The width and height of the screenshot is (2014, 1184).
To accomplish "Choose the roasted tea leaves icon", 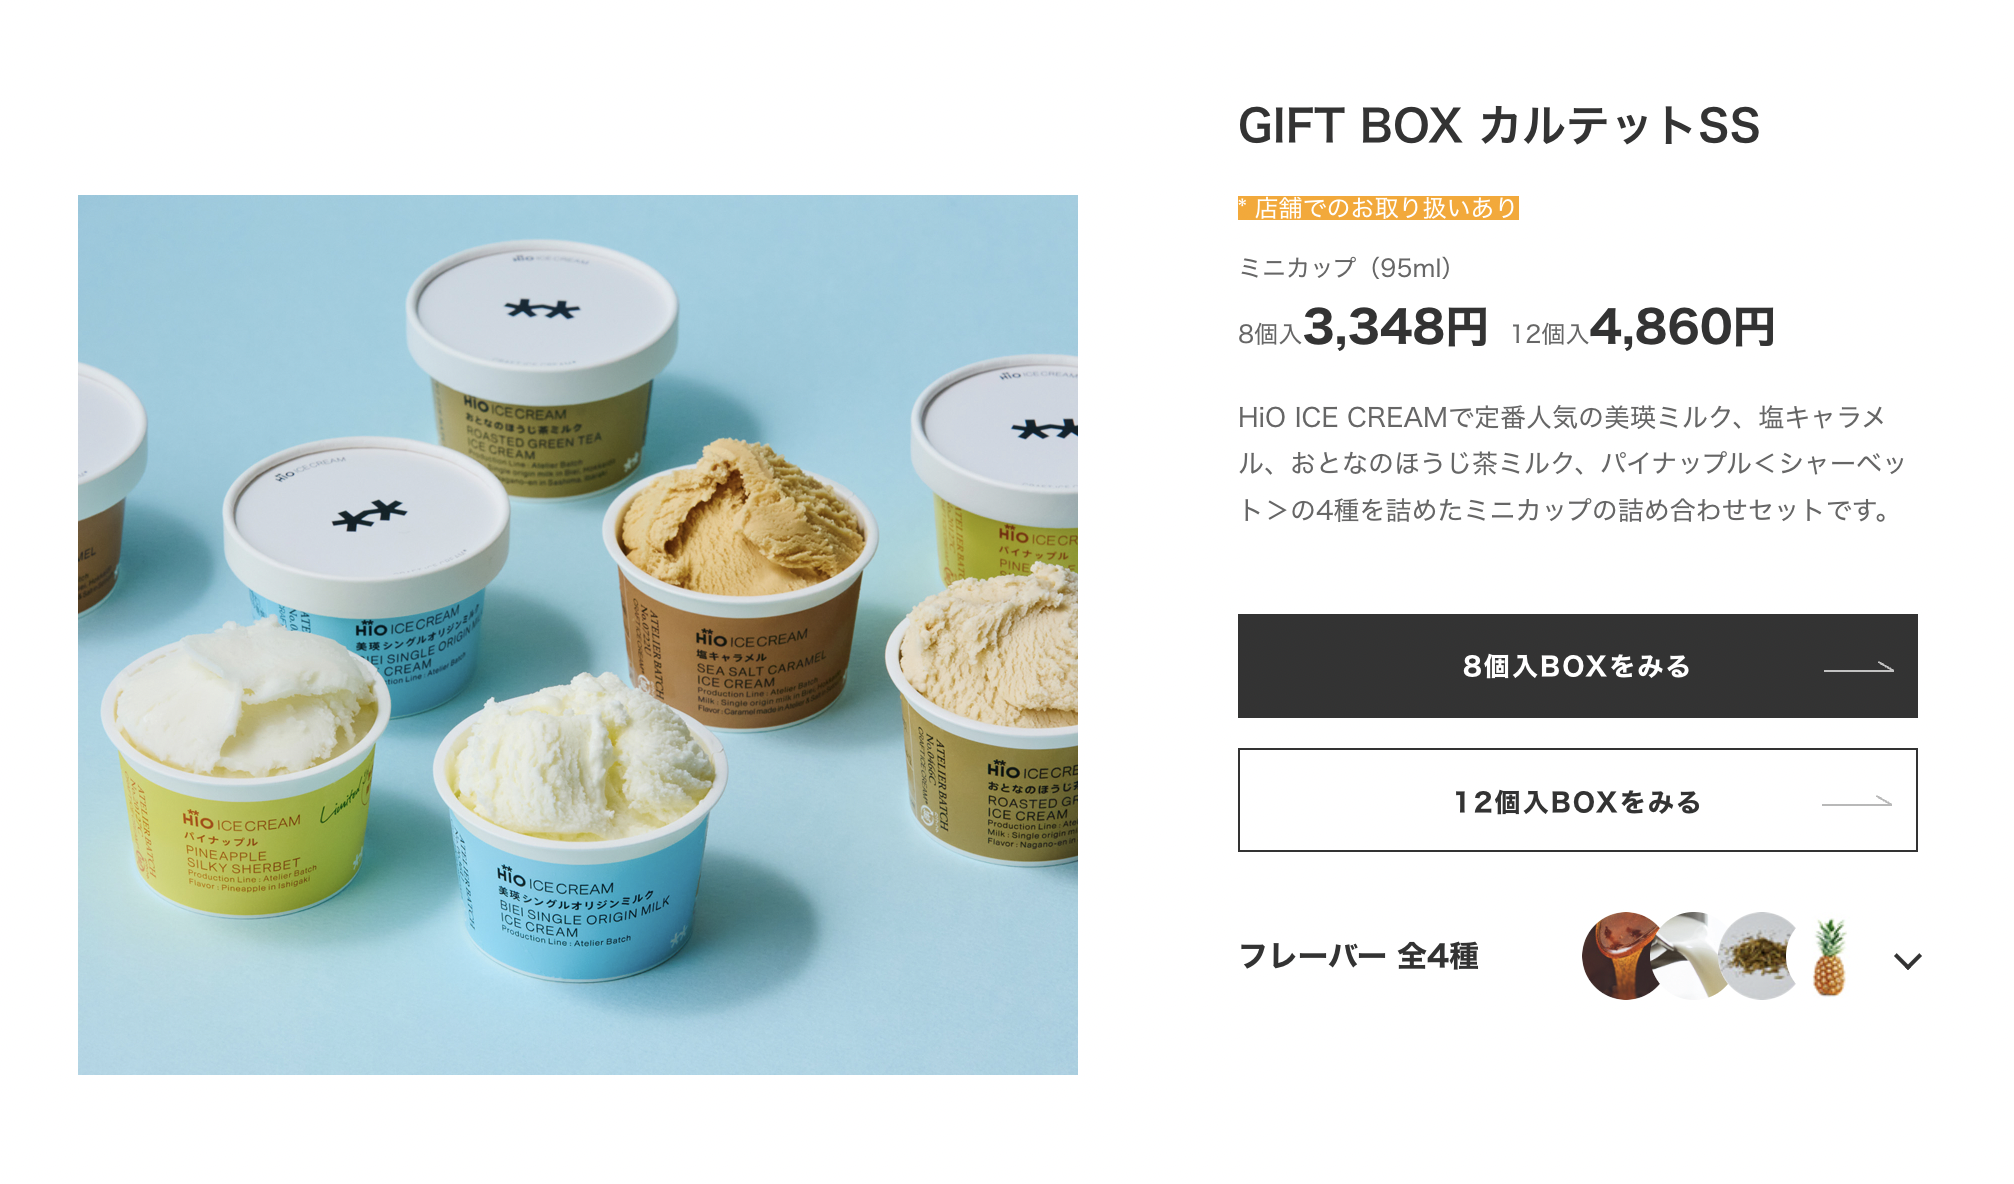I will coord(1759,956).
